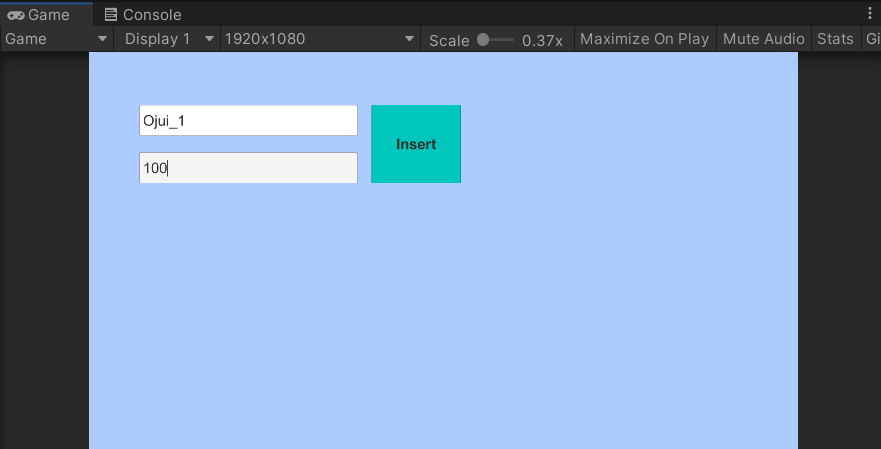Click the 0.37x scale value
Image resolution: width=881 pixels, height=449 pixels.
point(542,40)
